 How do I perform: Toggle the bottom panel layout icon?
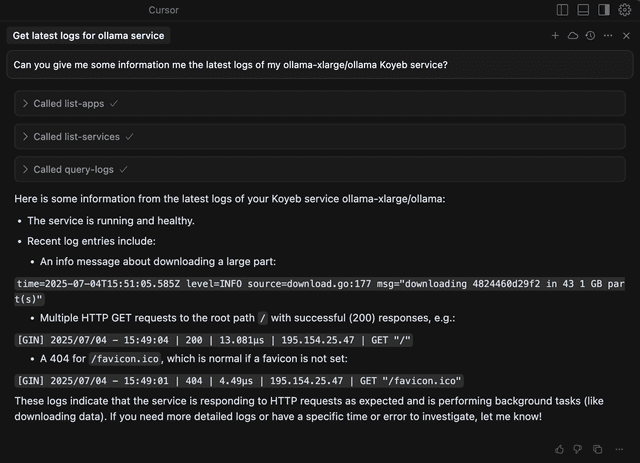click(583, 10)
